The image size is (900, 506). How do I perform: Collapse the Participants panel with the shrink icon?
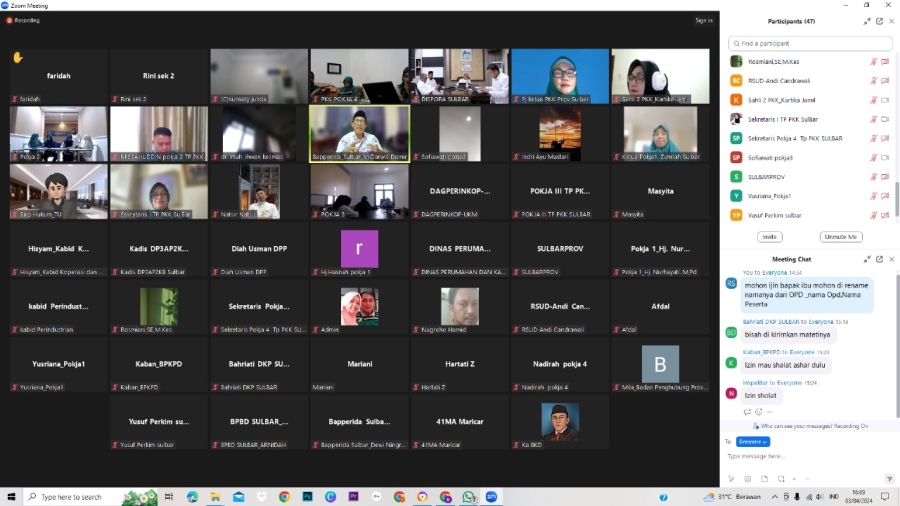coord(867,21)
